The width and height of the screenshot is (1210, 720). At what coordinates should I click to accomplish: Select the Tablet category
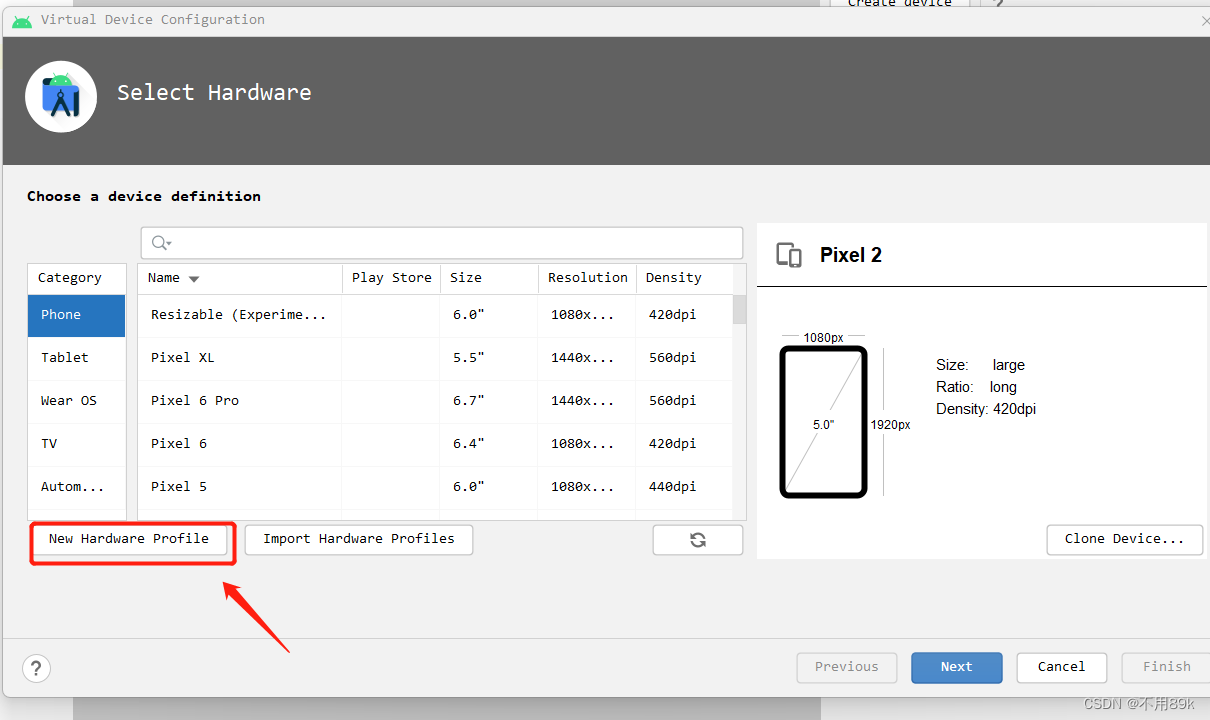[77, 358]
